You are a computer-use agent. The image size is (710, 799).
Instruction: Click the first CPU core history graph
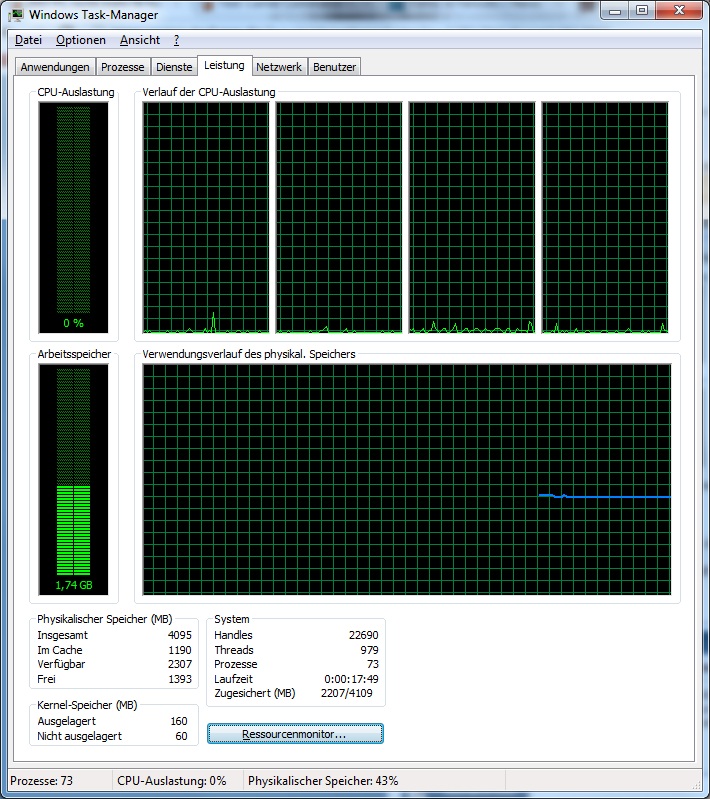point(206,218)
